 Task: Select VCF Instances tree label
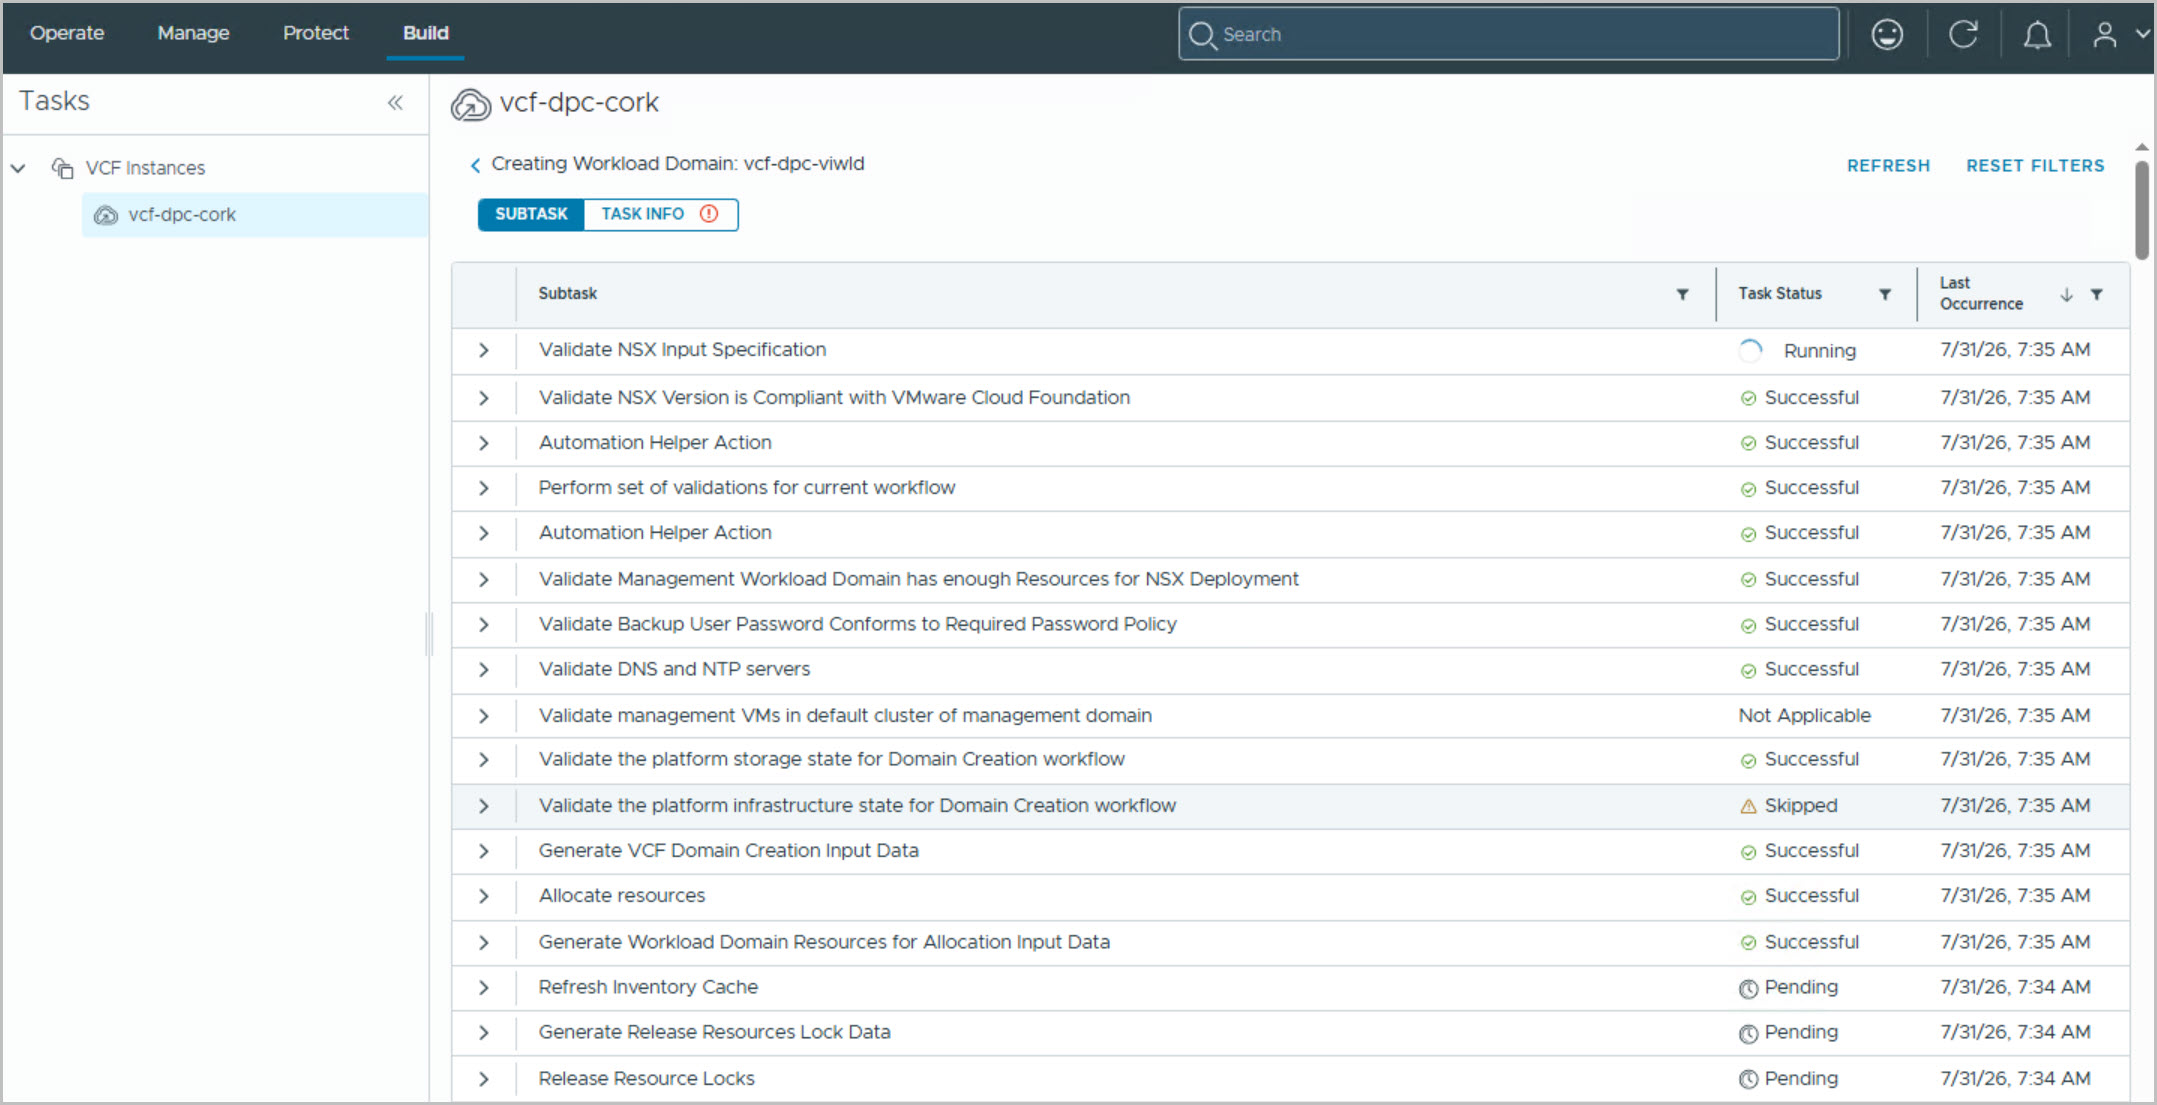point(145,168)
